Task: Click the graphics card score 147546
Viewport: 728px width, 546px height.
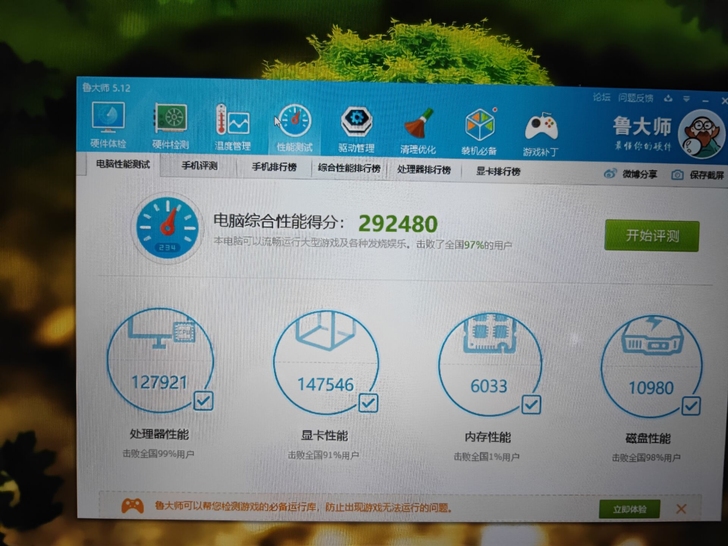Action: click(x=325, y=384)
